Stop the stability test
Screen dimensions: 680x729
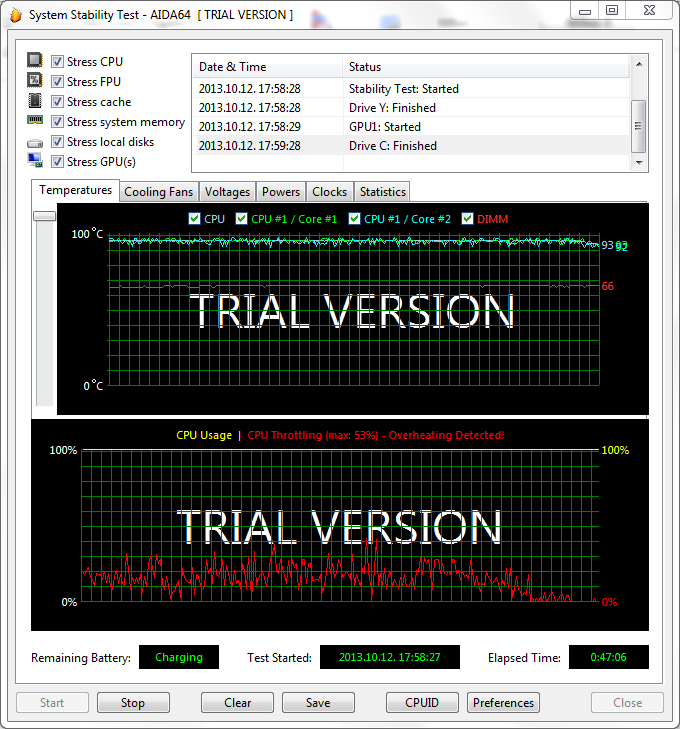133,702
